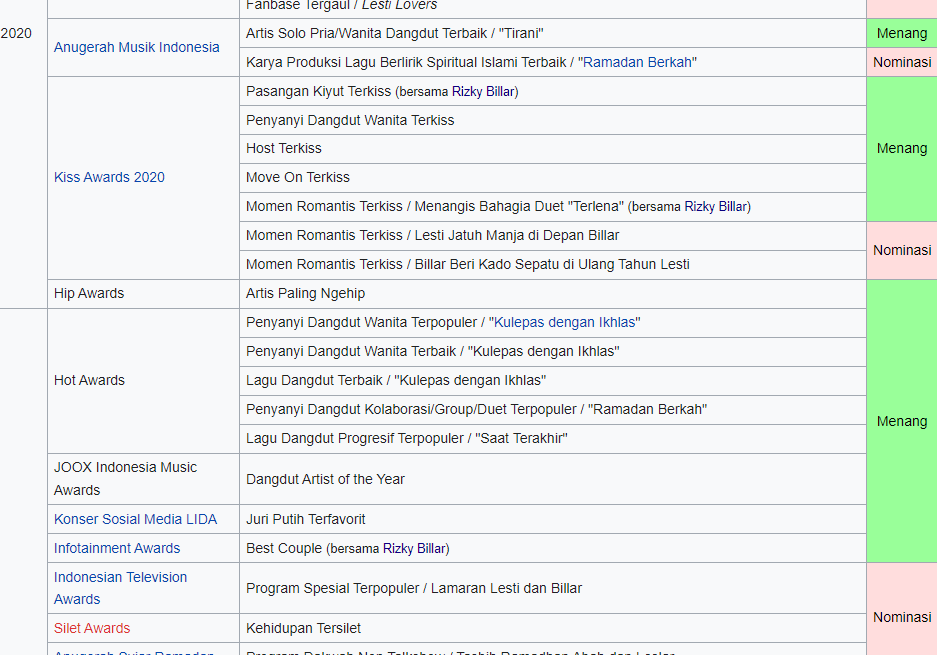Viewport: 937px width, 655px height.
Task: Select "Program Spesial Terpopuler" row text
Action: coord(414,588)
